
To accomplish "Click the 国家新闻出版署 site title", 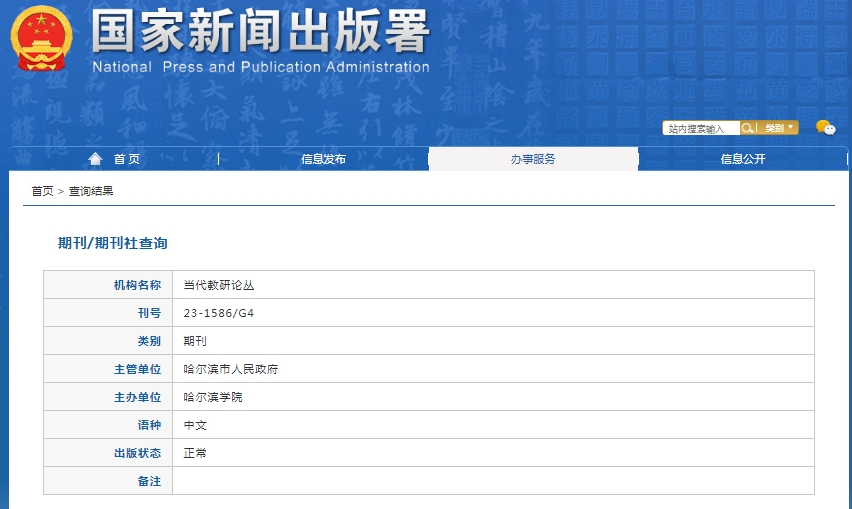I will pyautogui.click(x=260, y=33).
